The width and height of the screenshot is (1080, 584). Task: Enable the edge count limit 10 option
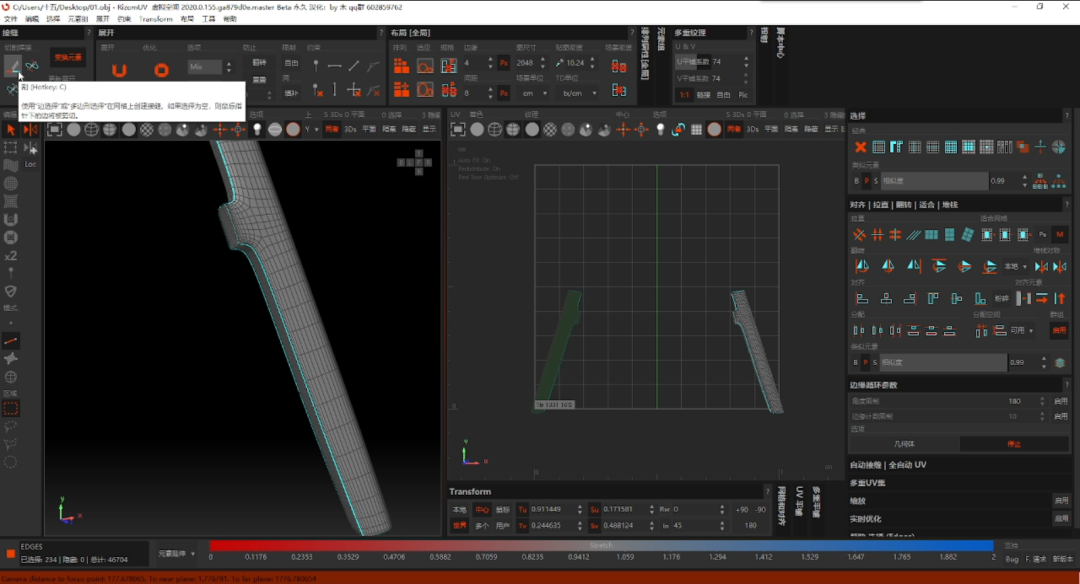click(x=1061, y=416)
